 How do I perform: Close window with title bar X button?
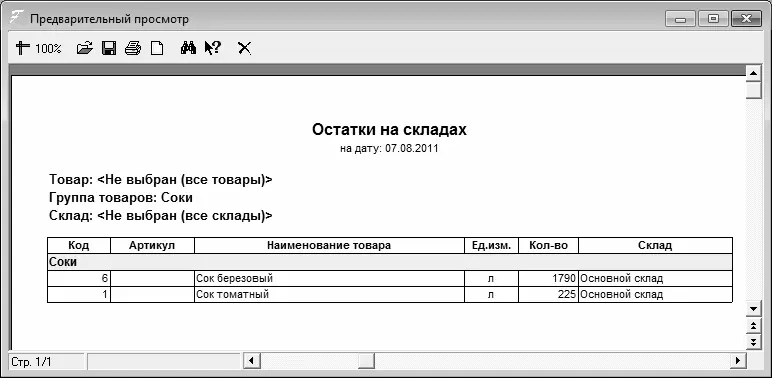(746, 19)
